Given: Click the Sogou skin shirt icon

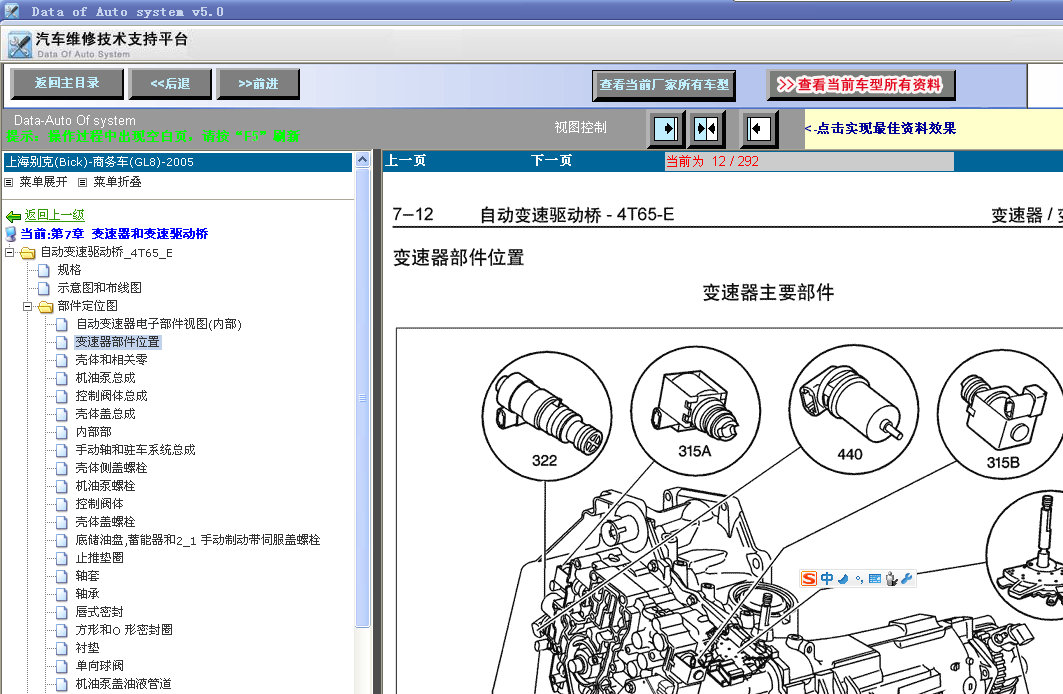Looking at the screenshot, I should coord(891,578).
